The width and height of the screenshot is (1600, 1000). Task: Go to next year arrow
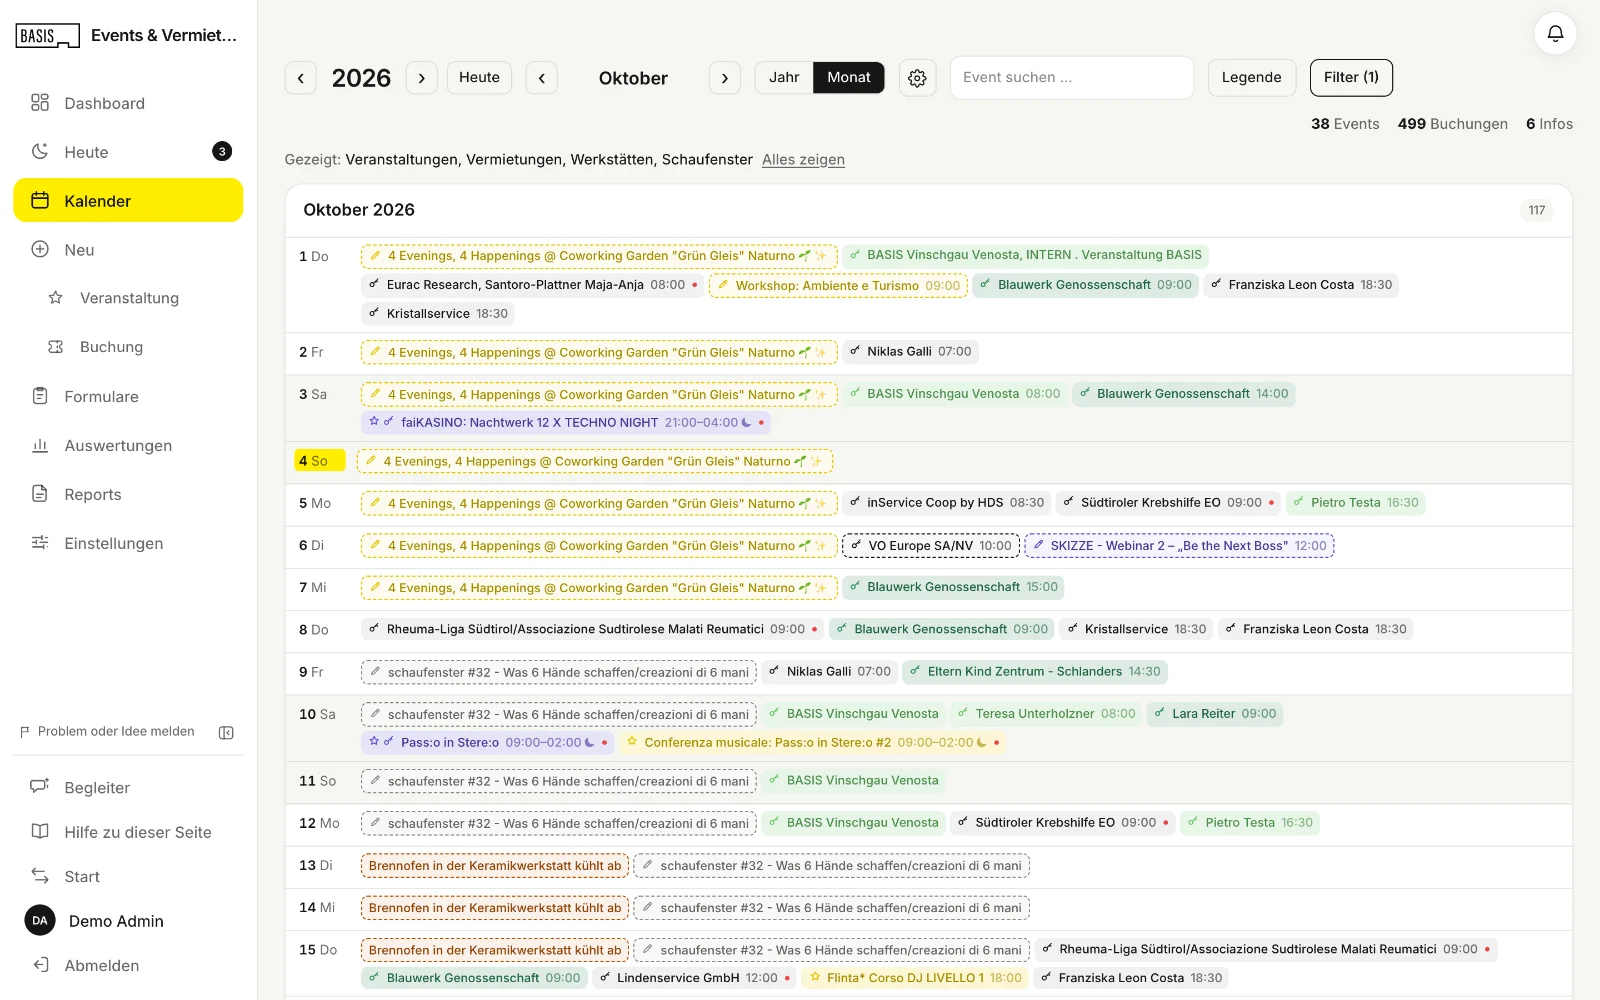[422, 78]
